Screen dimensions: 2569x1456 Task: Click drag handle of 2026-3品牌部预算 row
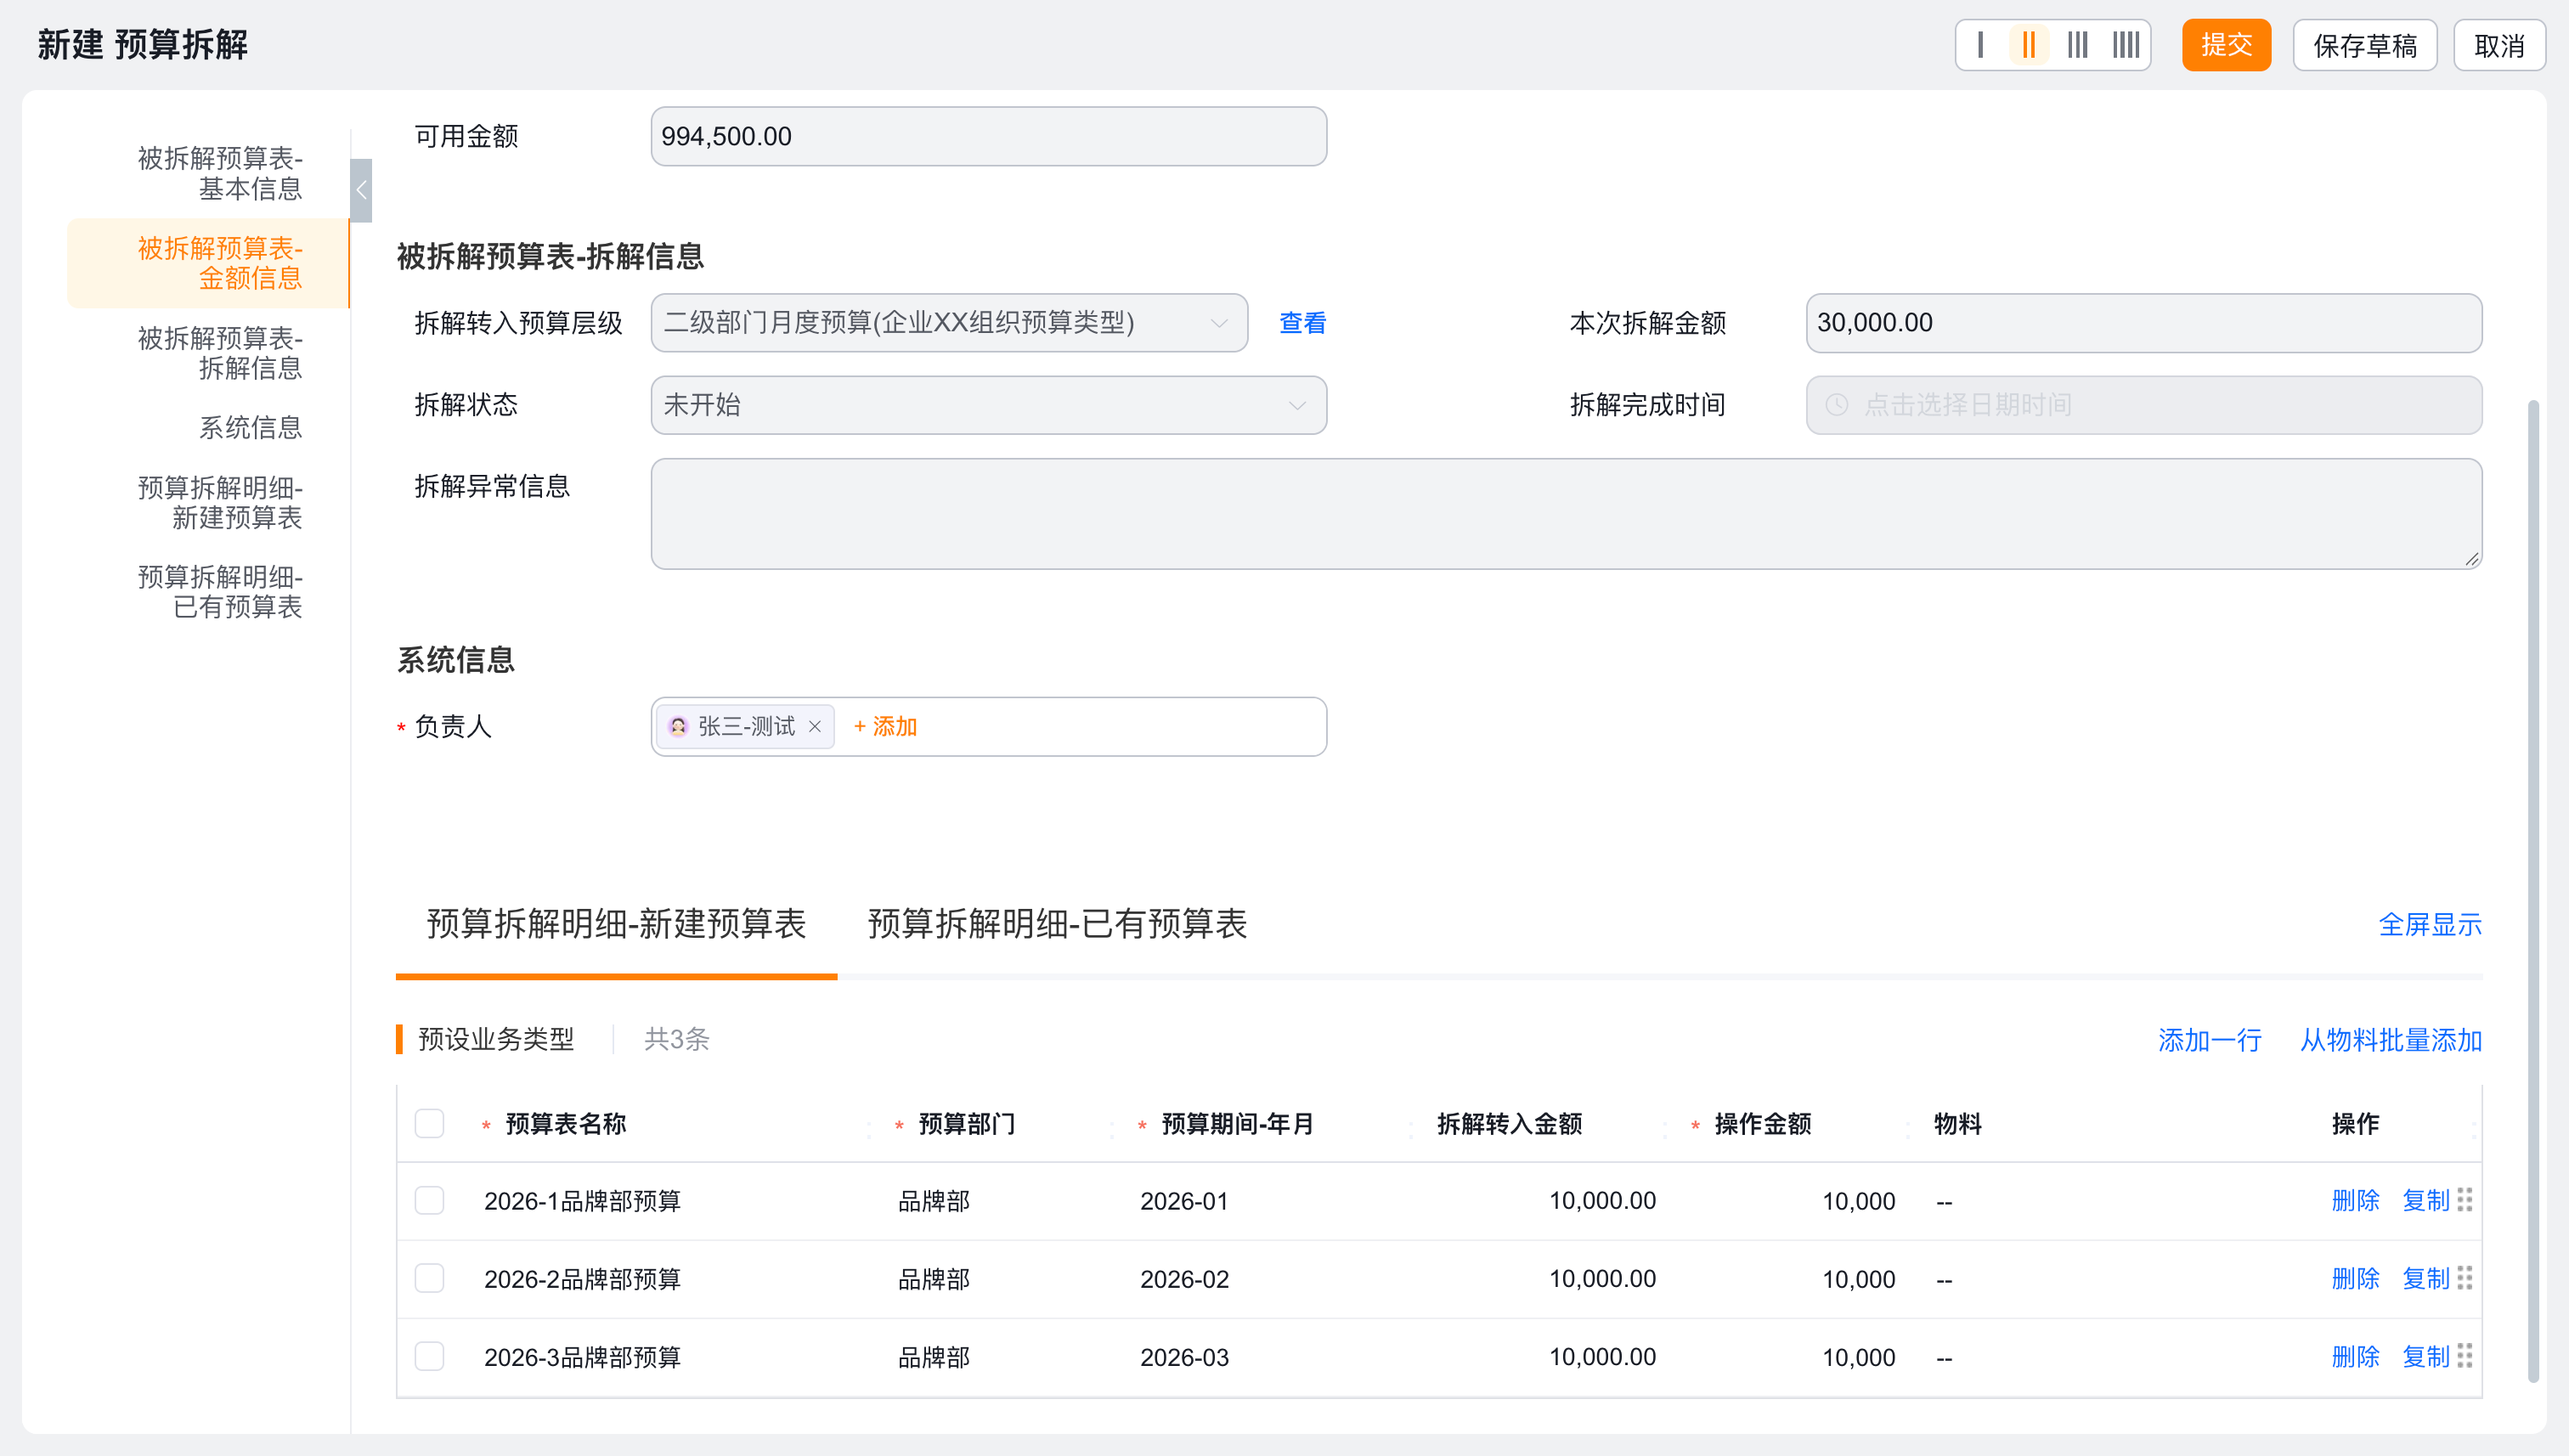pyautogui.click(x=2465, y=1356)
